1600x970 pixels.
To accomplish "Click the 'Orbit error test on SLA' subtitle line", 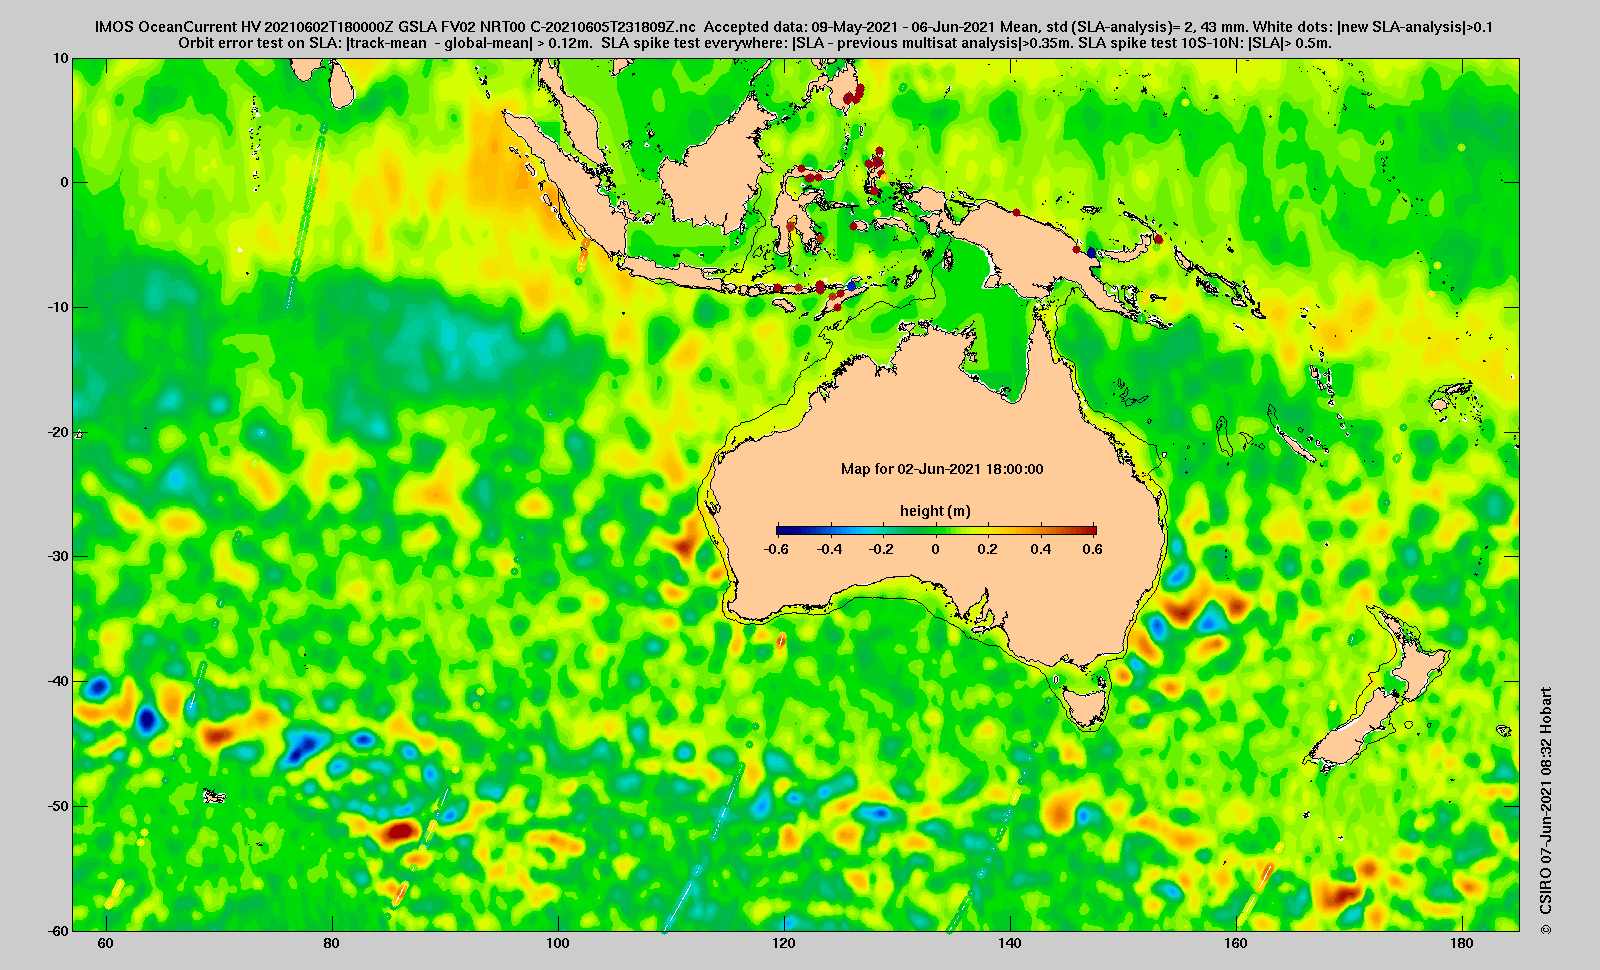I will [755, 43].
